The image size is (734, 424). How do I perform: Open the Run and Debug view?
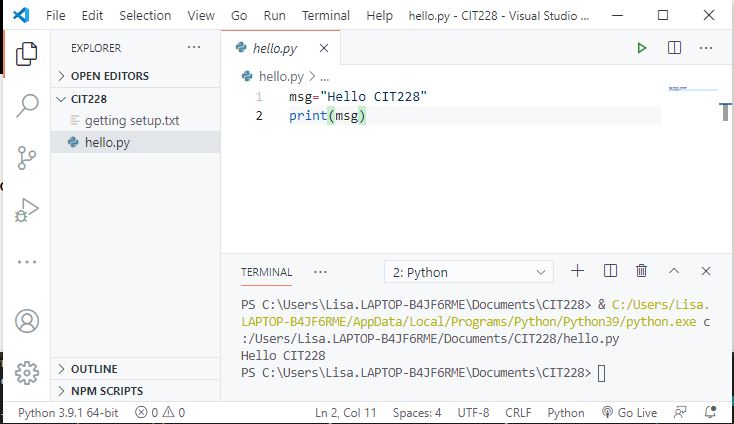27,210
